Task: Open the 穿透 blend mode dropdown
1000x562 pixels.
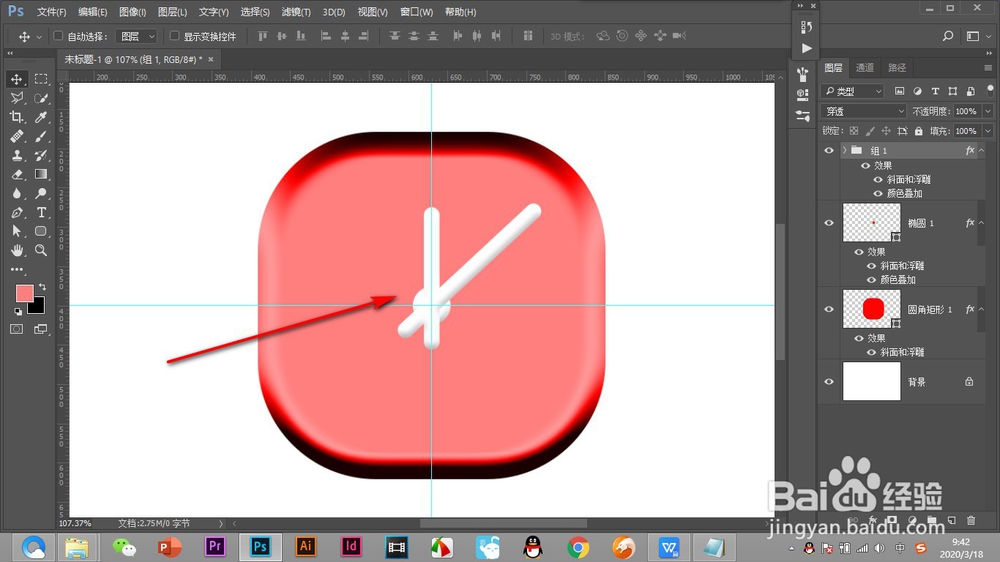Action: coord(864,111)
